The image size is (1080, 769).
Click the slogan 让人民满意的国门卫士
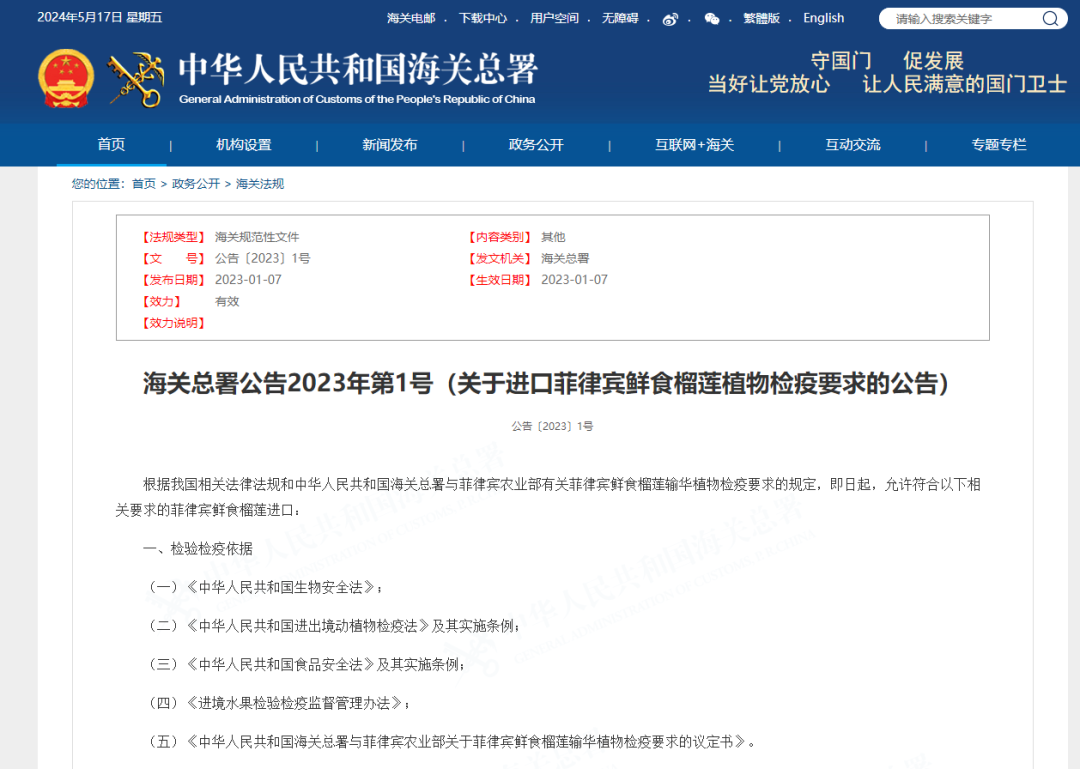coord(964,84)
